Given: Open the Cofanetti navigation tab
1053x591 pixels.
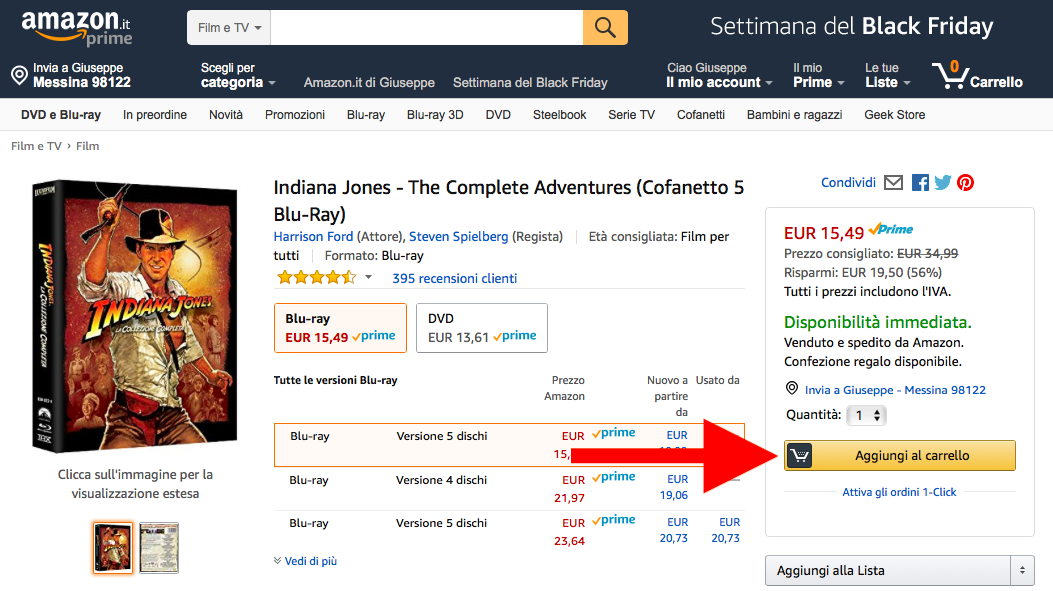Looking at the screenshot, I should (x=700, y=115).
